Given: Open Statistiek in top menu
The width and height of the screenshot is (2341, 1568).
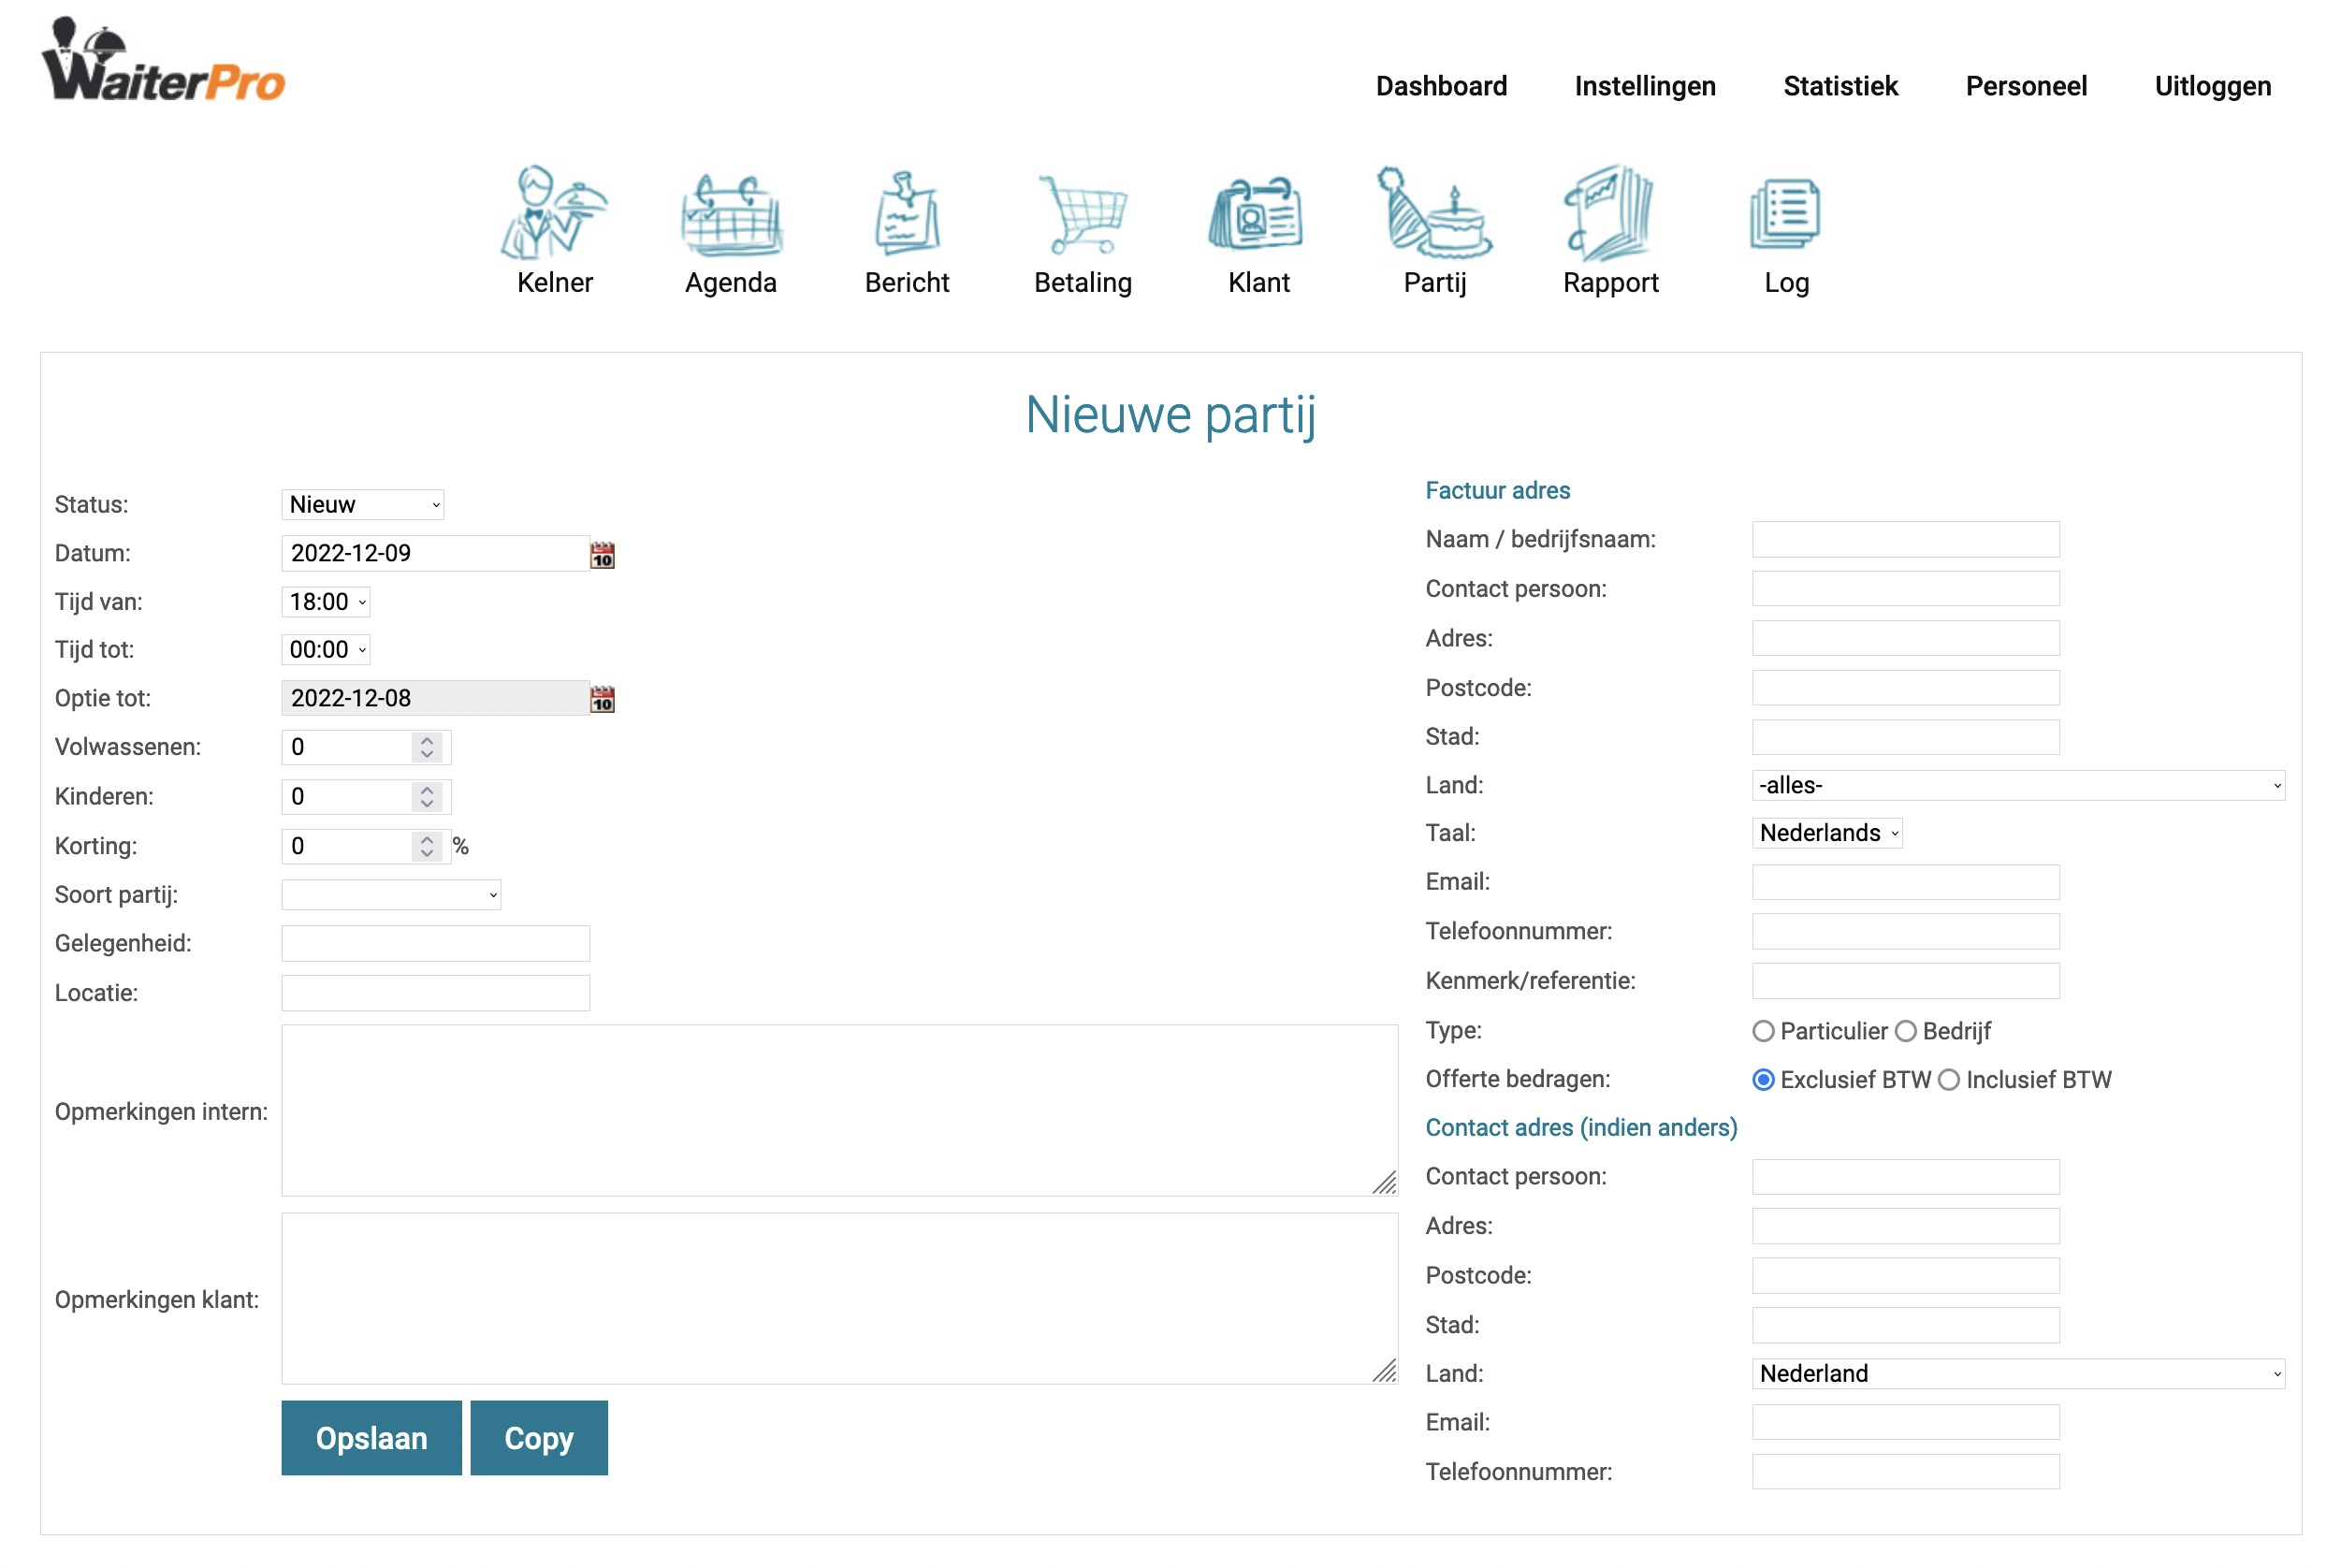Looking at the screenshot, I should [1840, 86].
